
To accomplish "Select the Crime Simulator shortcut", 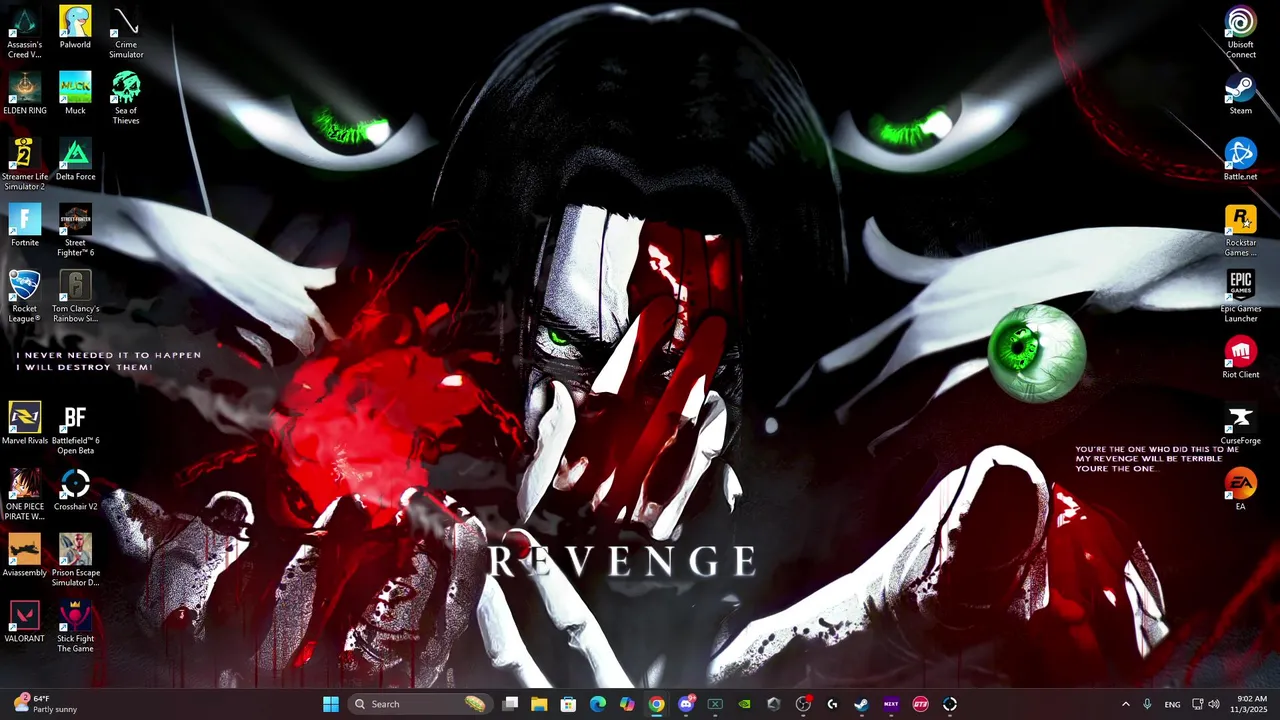I will (126, 32).
